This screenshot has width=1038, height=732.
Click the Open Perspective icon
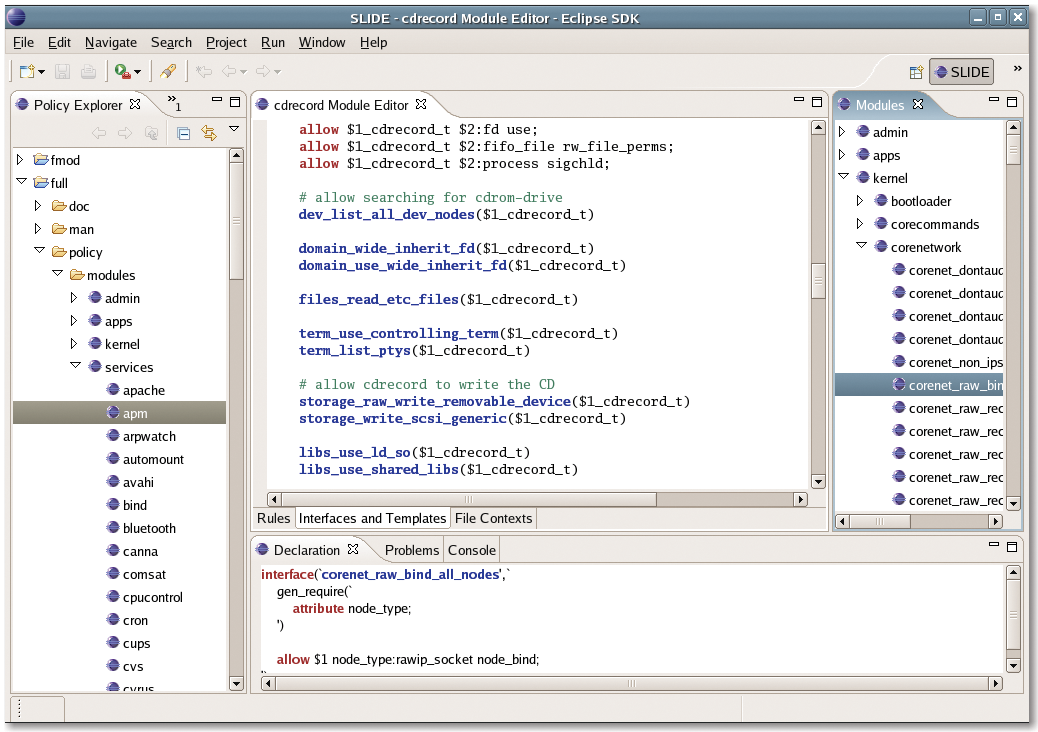[x=916, y=72]
